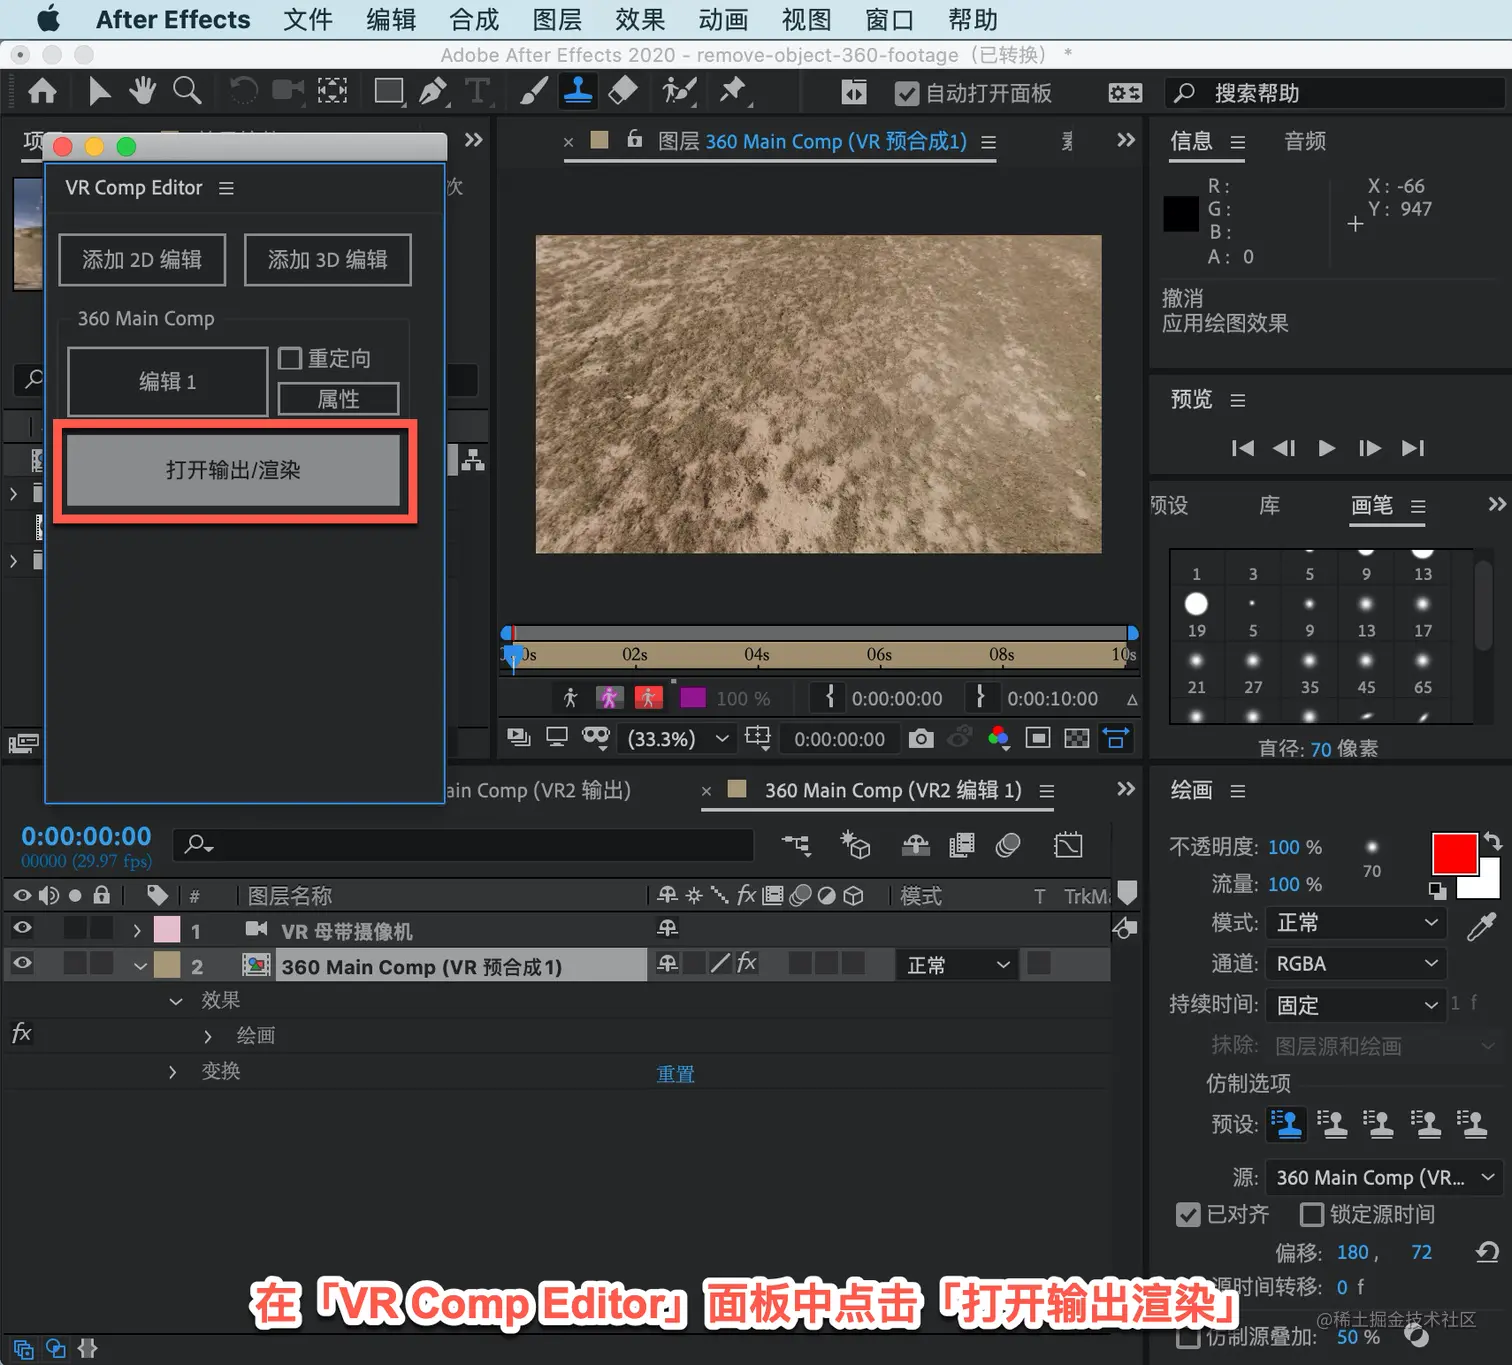Uncheck 自动打开面板 checkbox
The width and height of the screenshot is (1512, 1365).
(906, 93)
